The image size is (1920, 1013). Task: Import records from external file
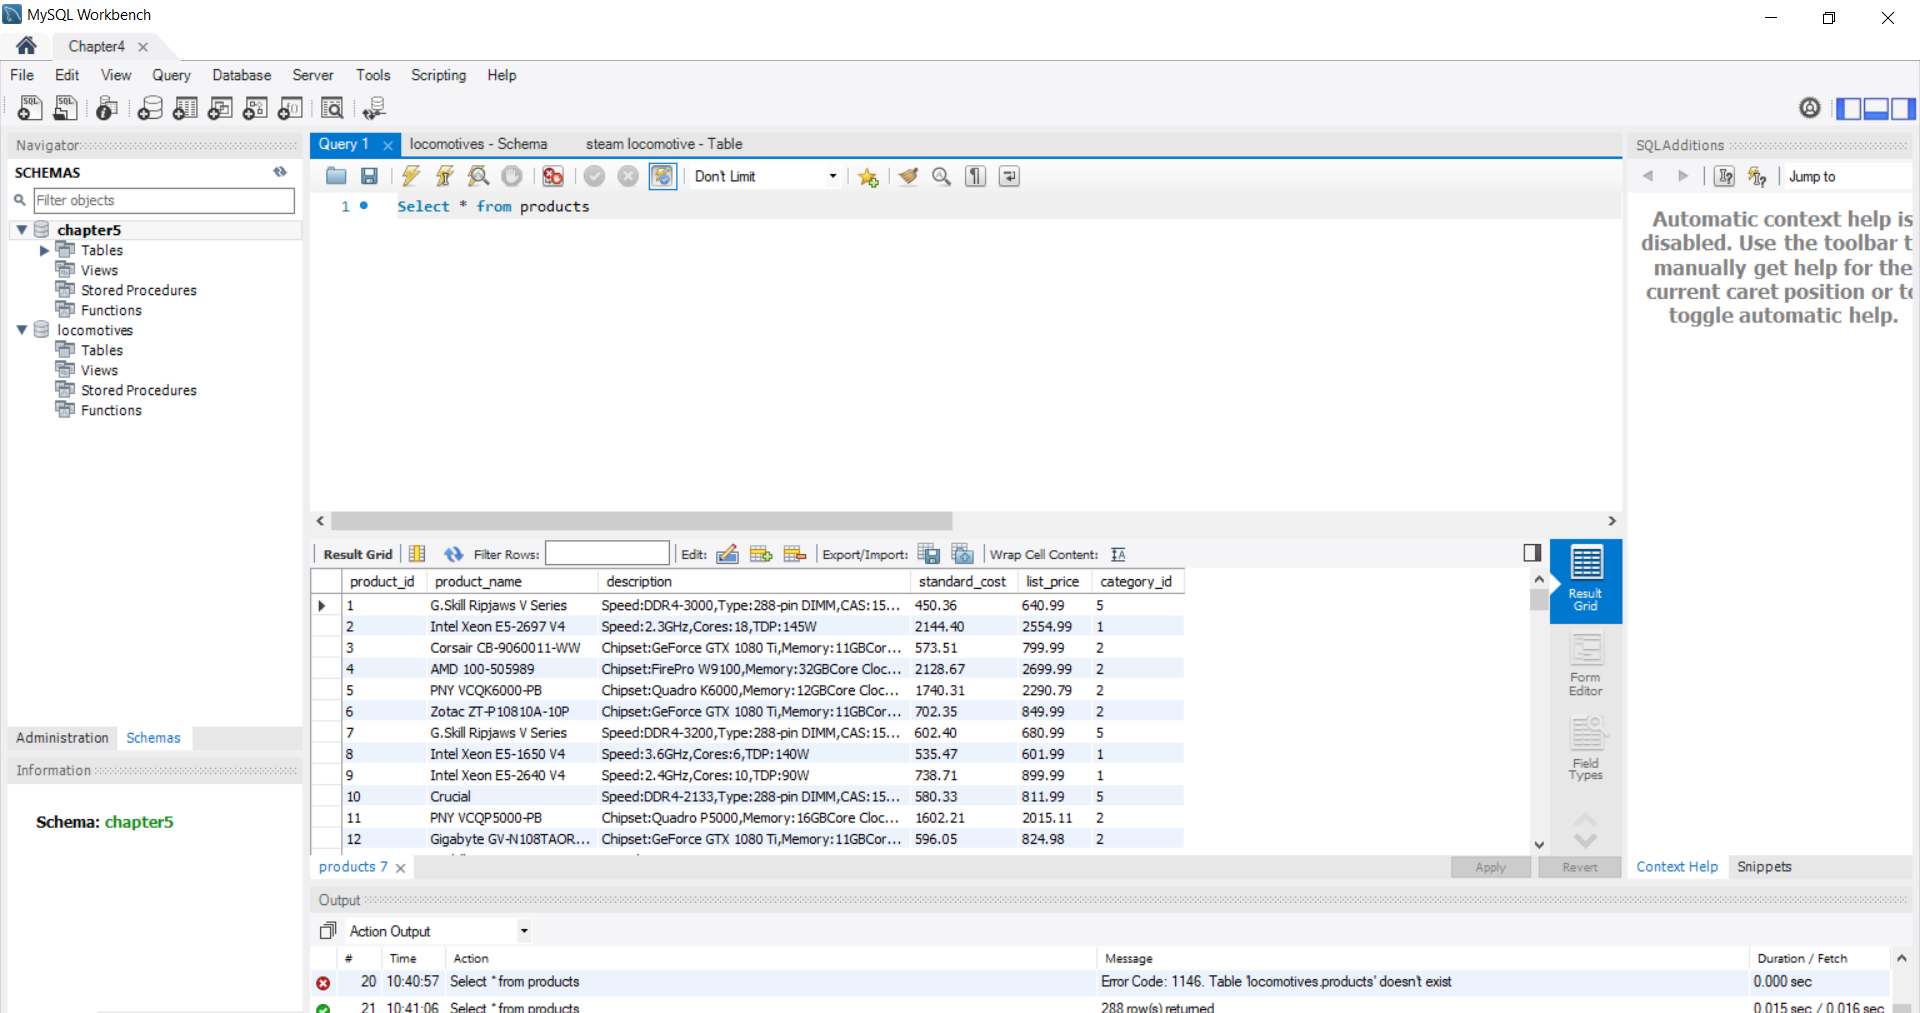[962, 554]
